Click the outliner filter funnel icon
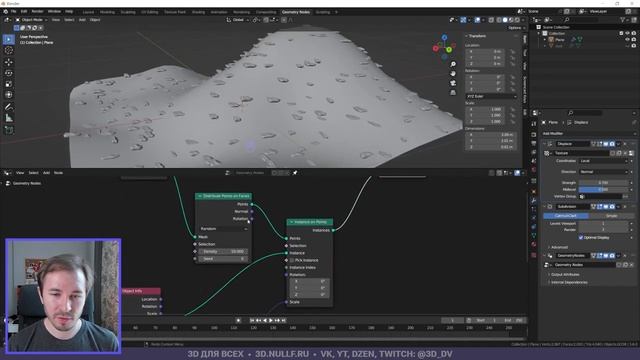This screenshot has width=640, height=360. (x=623, y=20)
